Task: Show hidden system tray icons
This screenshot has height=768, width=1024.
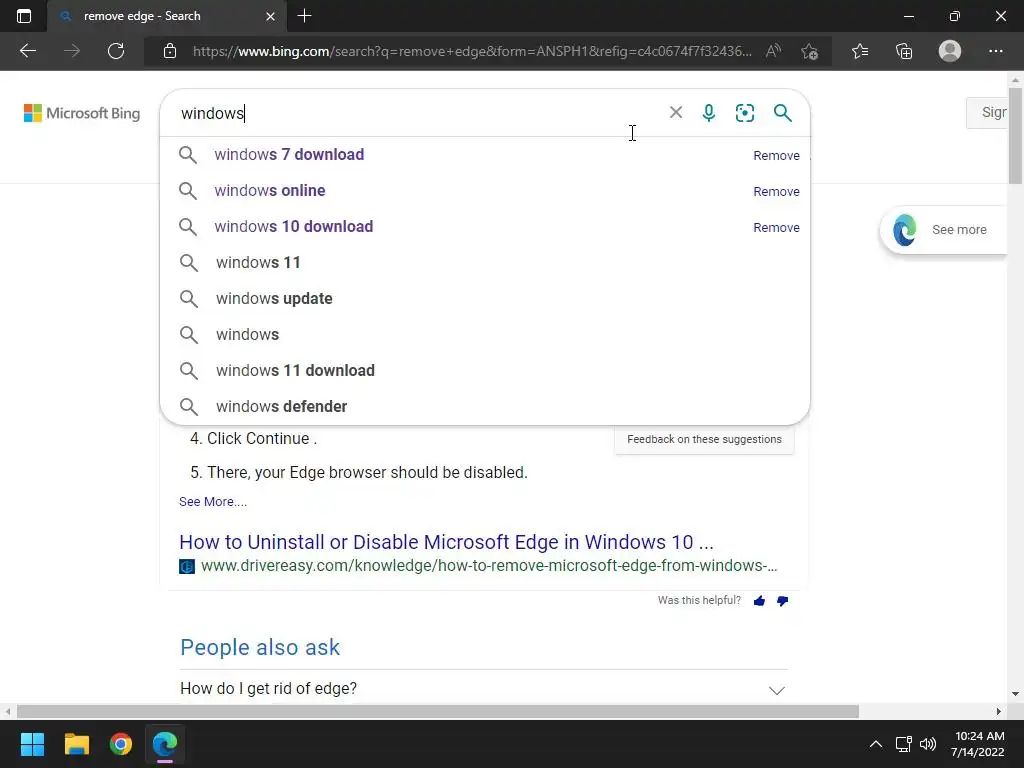Action: (876, 744)
